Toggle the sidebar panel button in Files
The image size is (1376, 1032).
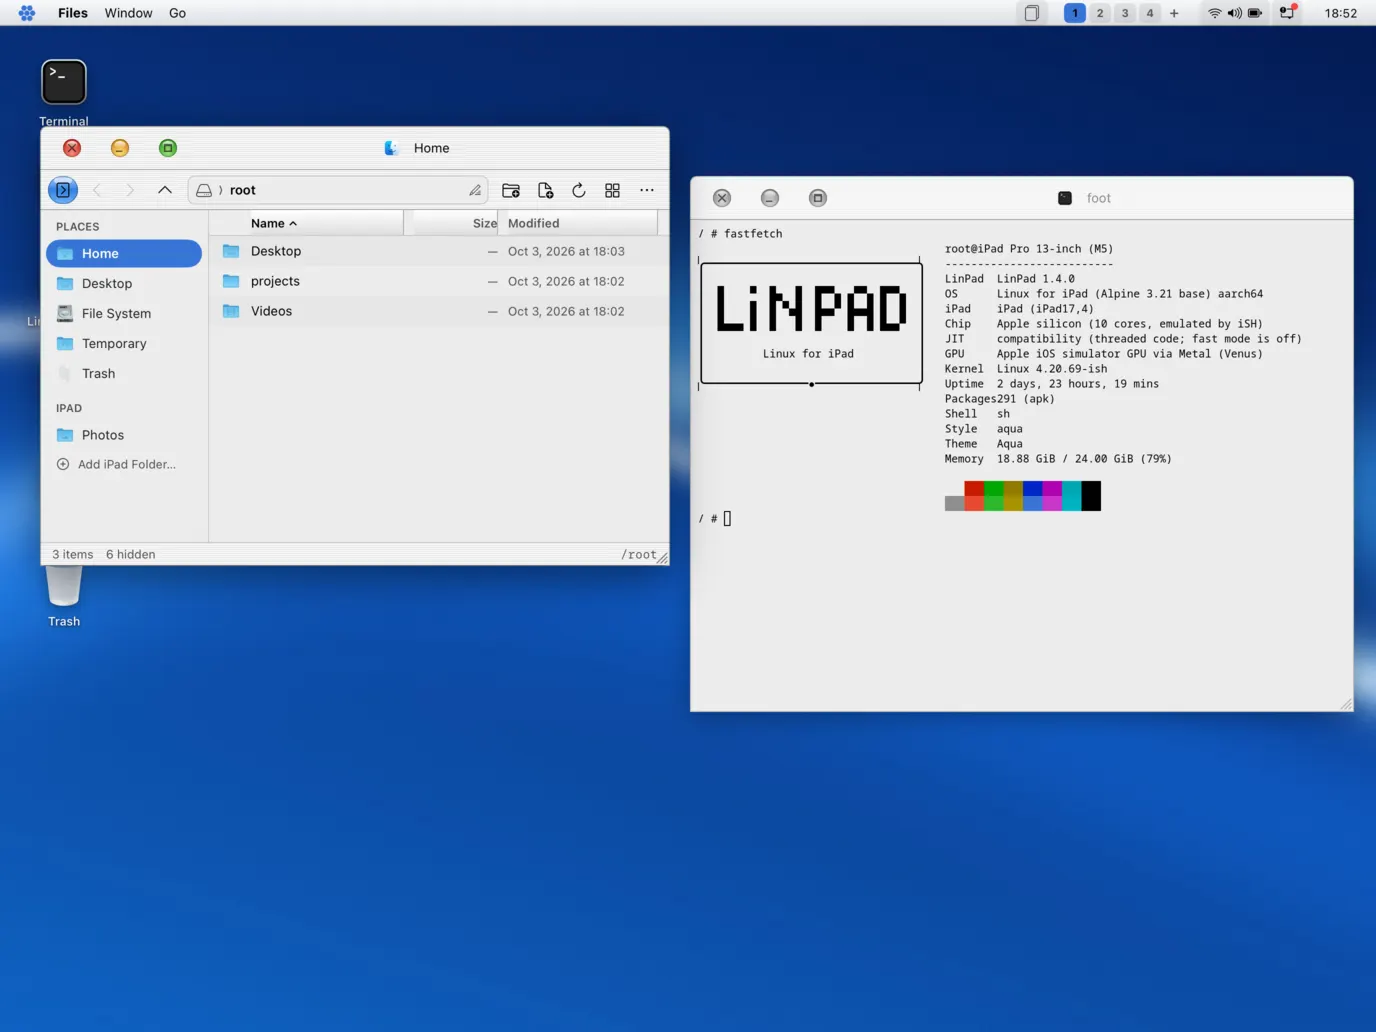click(x=63, y=190)
